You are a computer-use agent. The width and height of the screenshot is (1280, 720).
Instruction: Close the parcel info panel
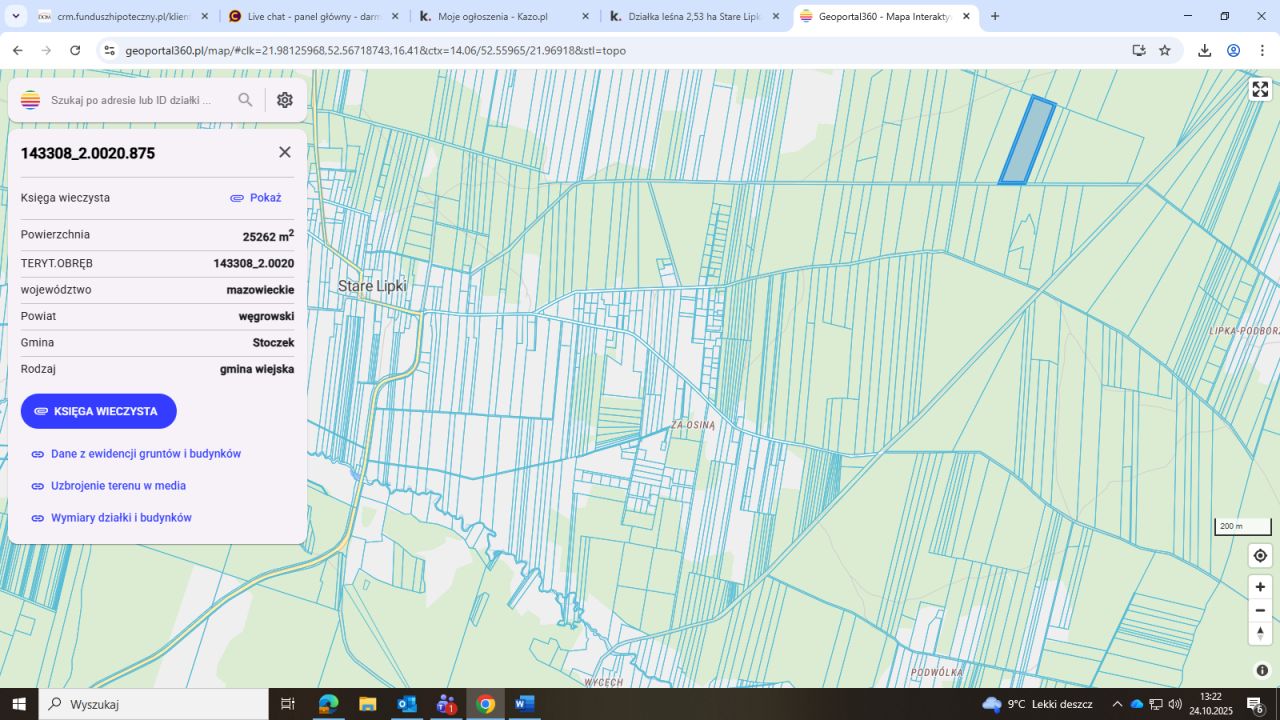[285, 152]
